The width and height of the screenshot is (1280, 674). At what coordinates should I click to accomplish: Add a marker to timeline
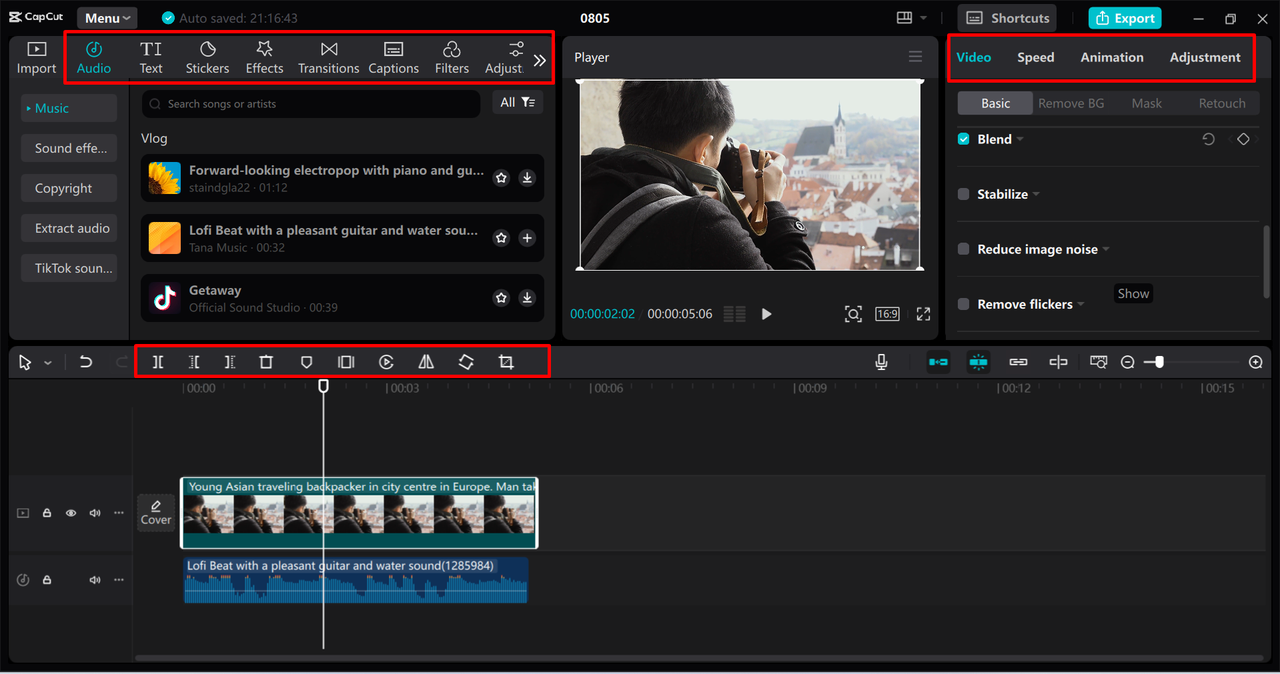tap(307, 362)
